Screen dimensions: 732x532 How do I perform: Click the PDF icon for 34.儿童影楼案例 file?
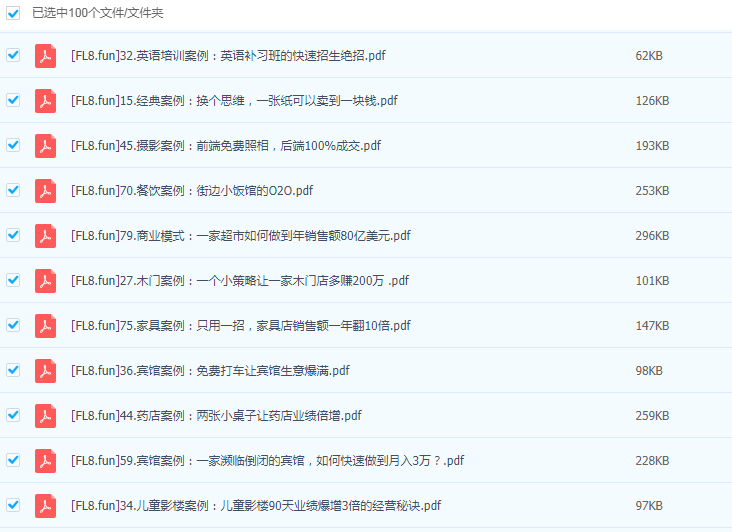pos(45,506)
